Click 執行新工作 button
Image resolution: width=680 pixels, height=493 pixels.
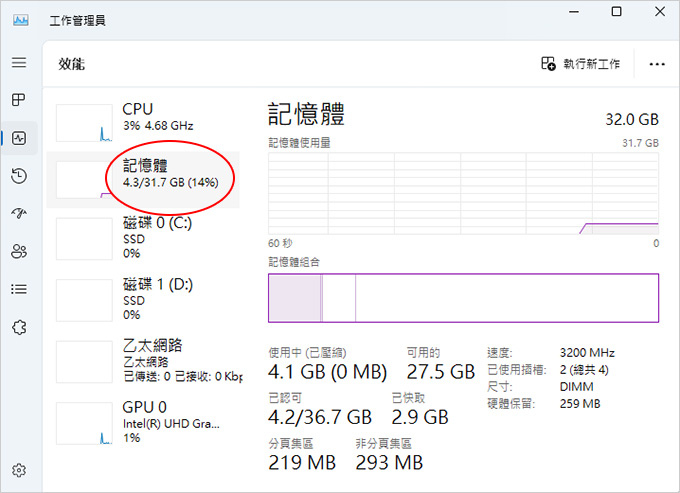pos(581,64)
